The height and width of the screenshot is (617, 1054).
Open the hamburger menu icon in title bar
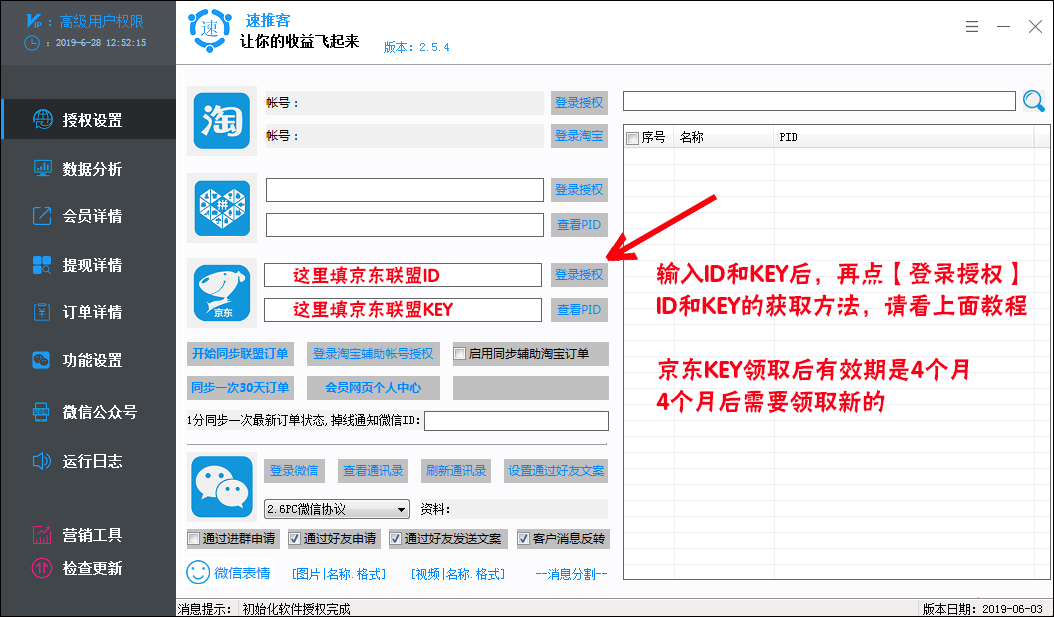pos(972,27)
